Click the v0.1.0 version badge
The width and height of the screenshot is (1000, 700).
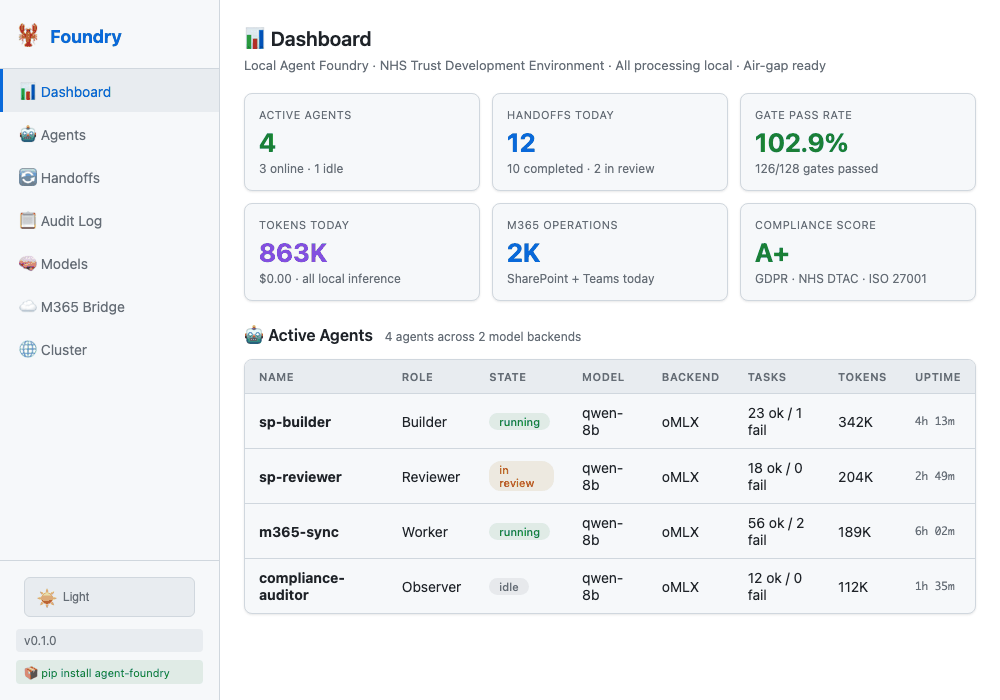tap(110, 640)
